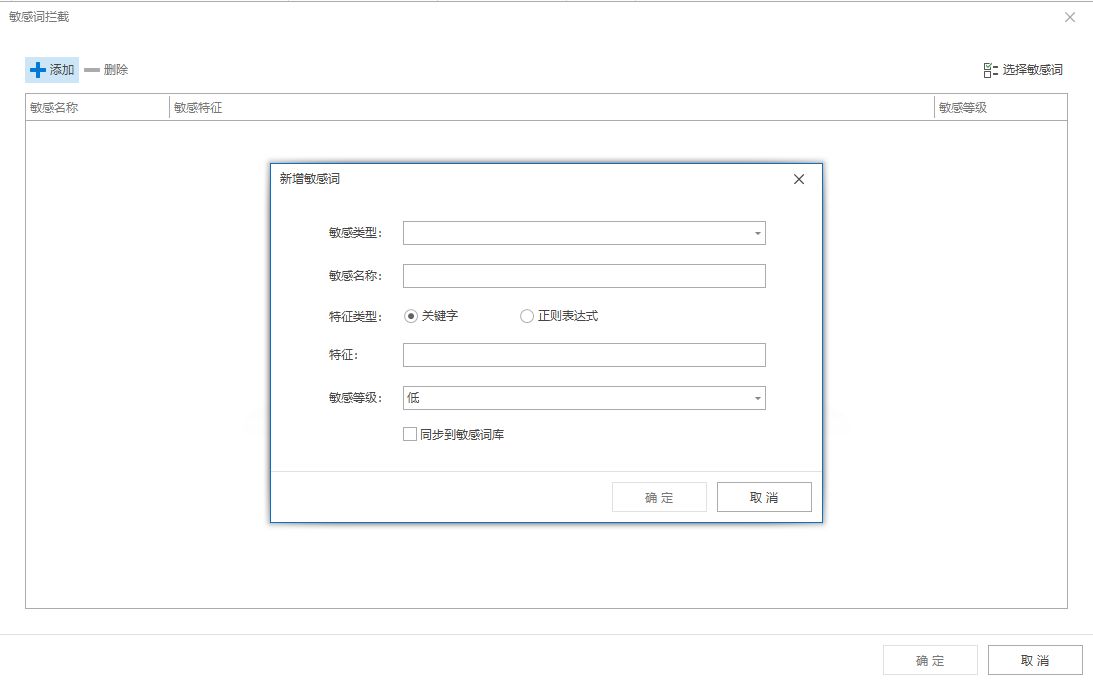This screenshot has height=685, width=1093.
Task: Click the 敏感名称 text field
Action: click(x=584, y=276)
